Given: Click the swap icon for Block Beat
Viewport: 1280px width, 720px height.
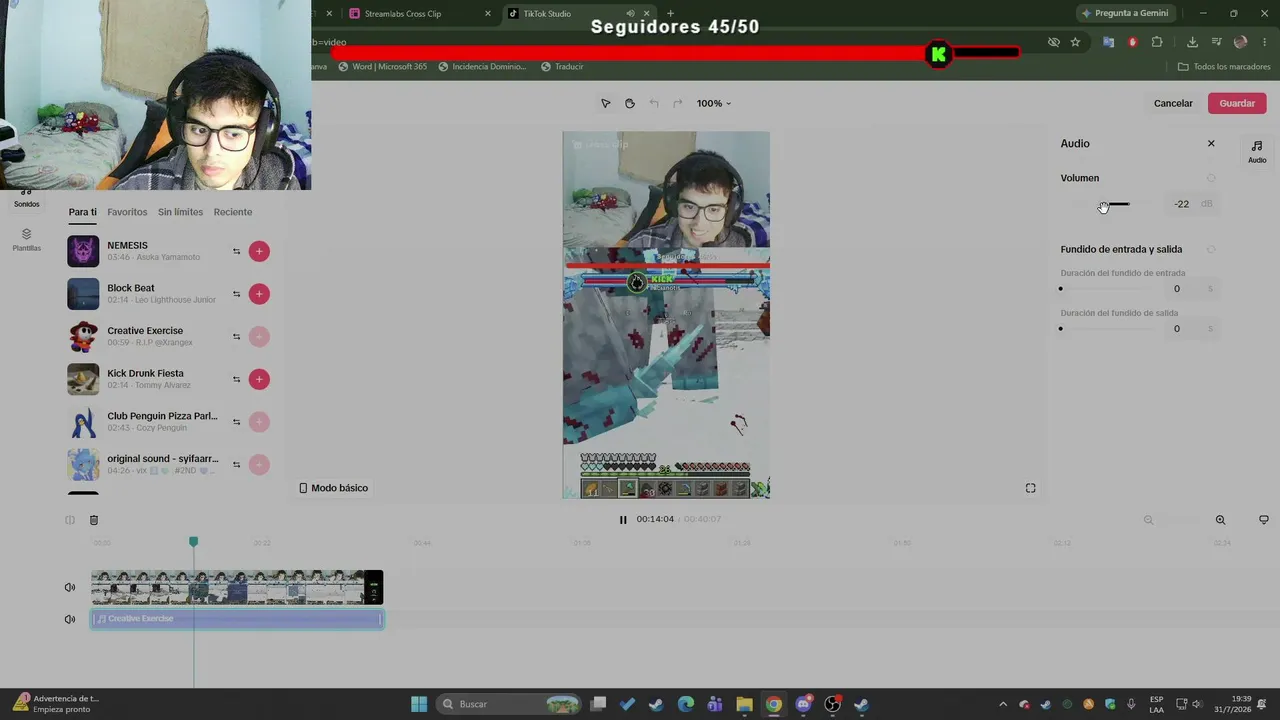Looking at the screenshot, I should pos(237,294).
